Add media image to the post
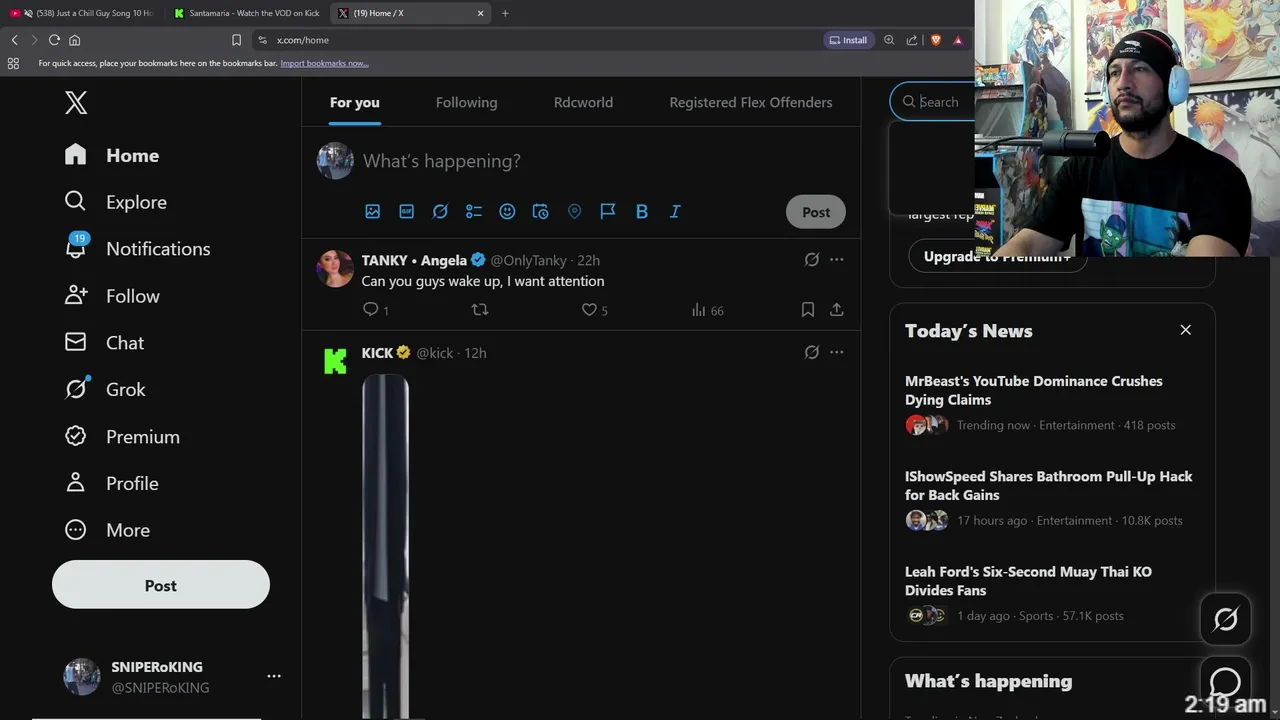Viewport: 1280px width, 720px height. click(373, 211)
